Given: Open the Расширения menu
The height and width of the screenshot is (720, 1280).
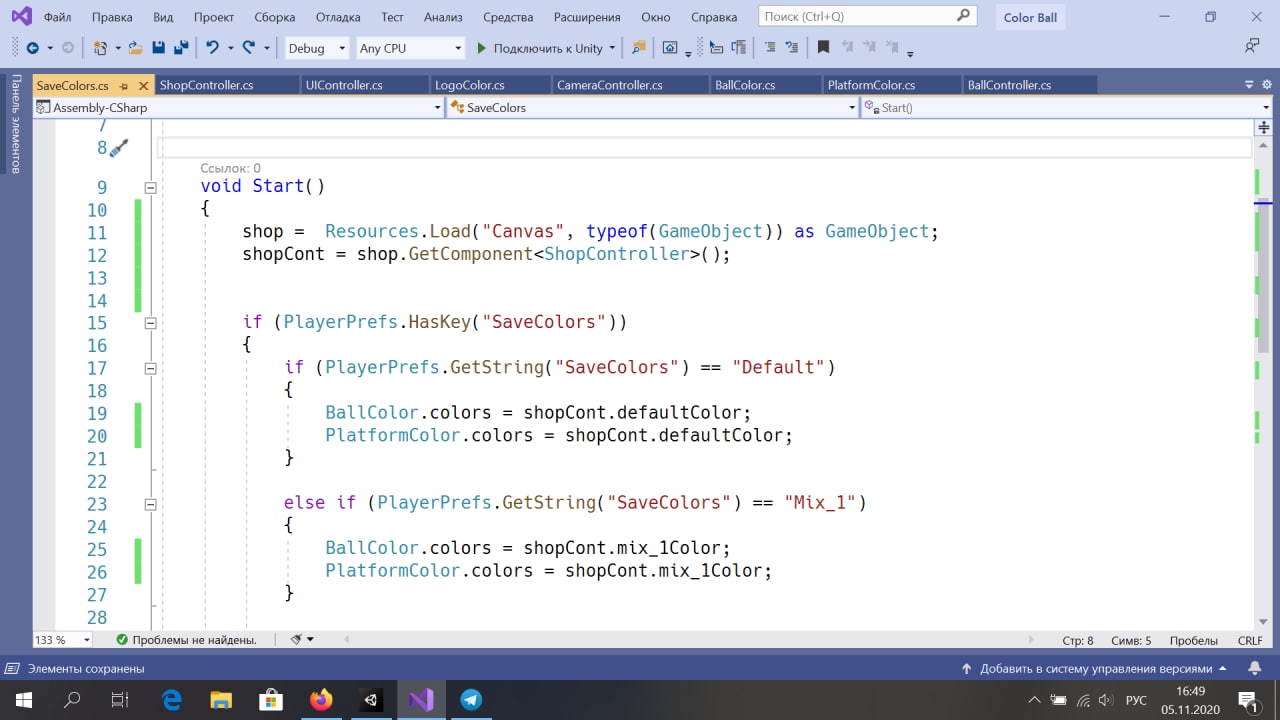Looking at the screenshot, I should click(586, 17).
